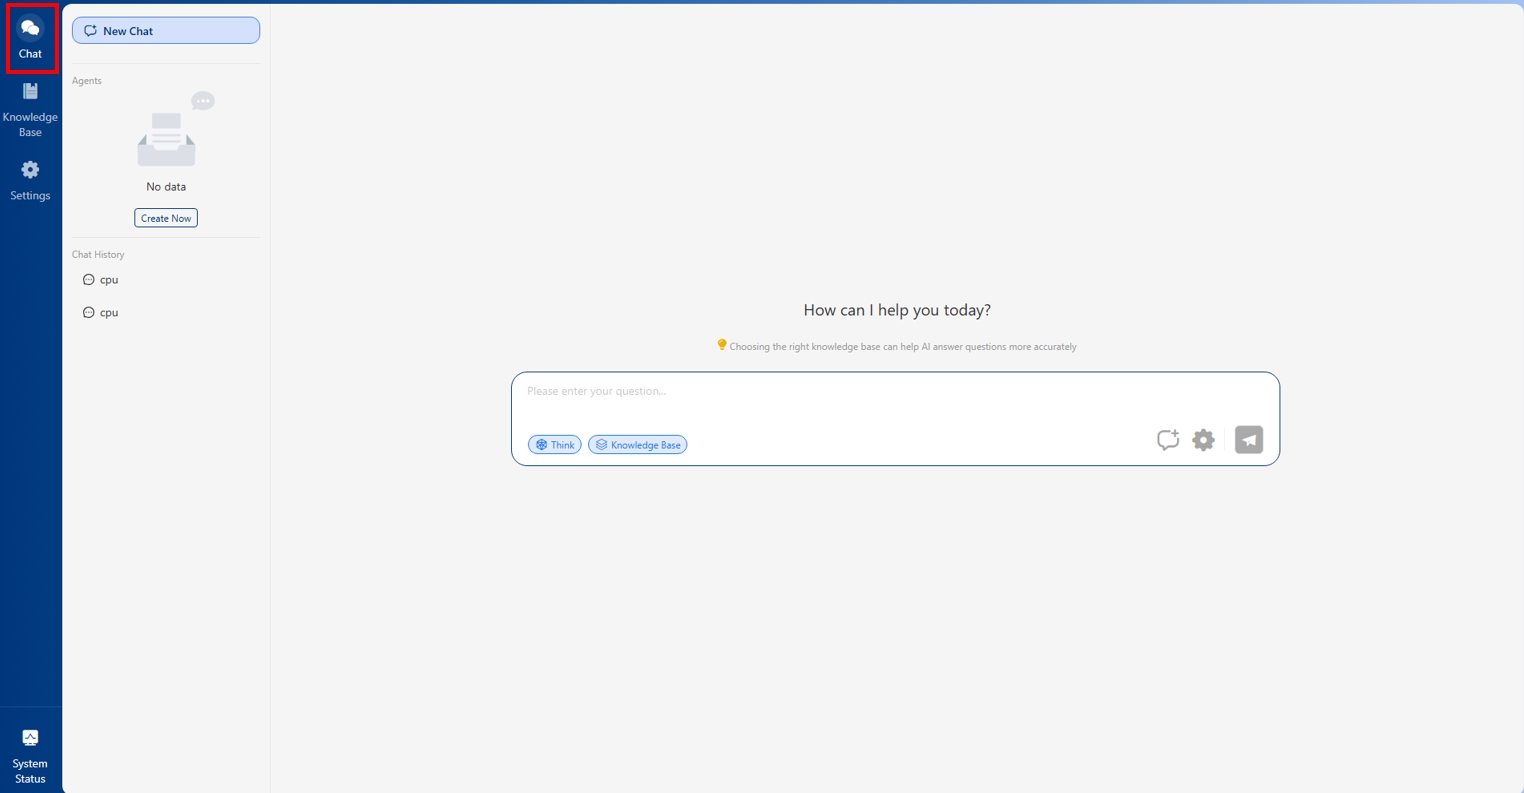Open the System Status monitor
1524x793 pixels.
click(30, 756)
